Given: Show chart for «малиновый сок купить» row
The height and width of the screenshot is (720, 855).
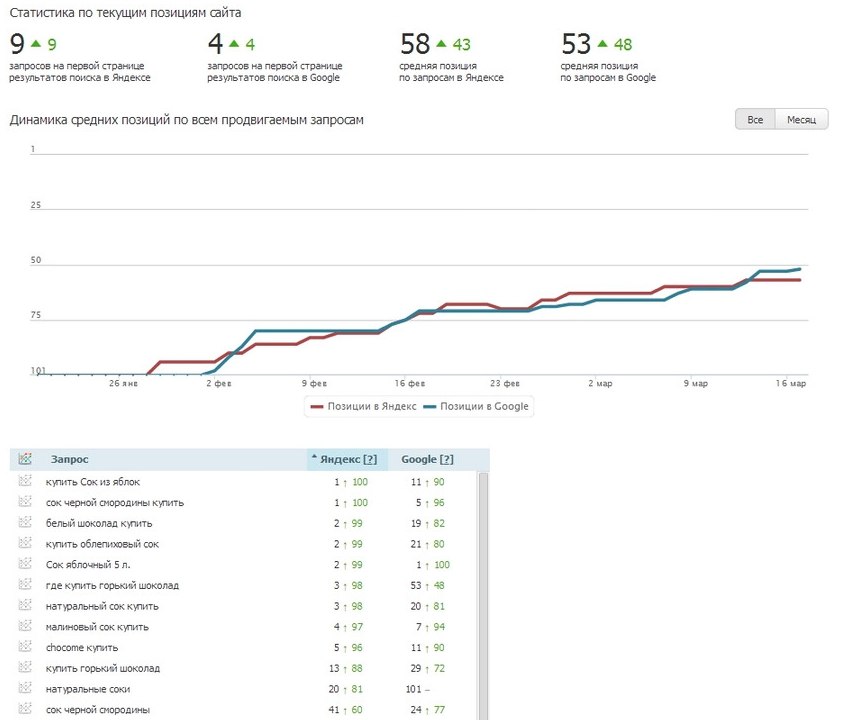Looking at the screenshot, I should click(25, 626).
